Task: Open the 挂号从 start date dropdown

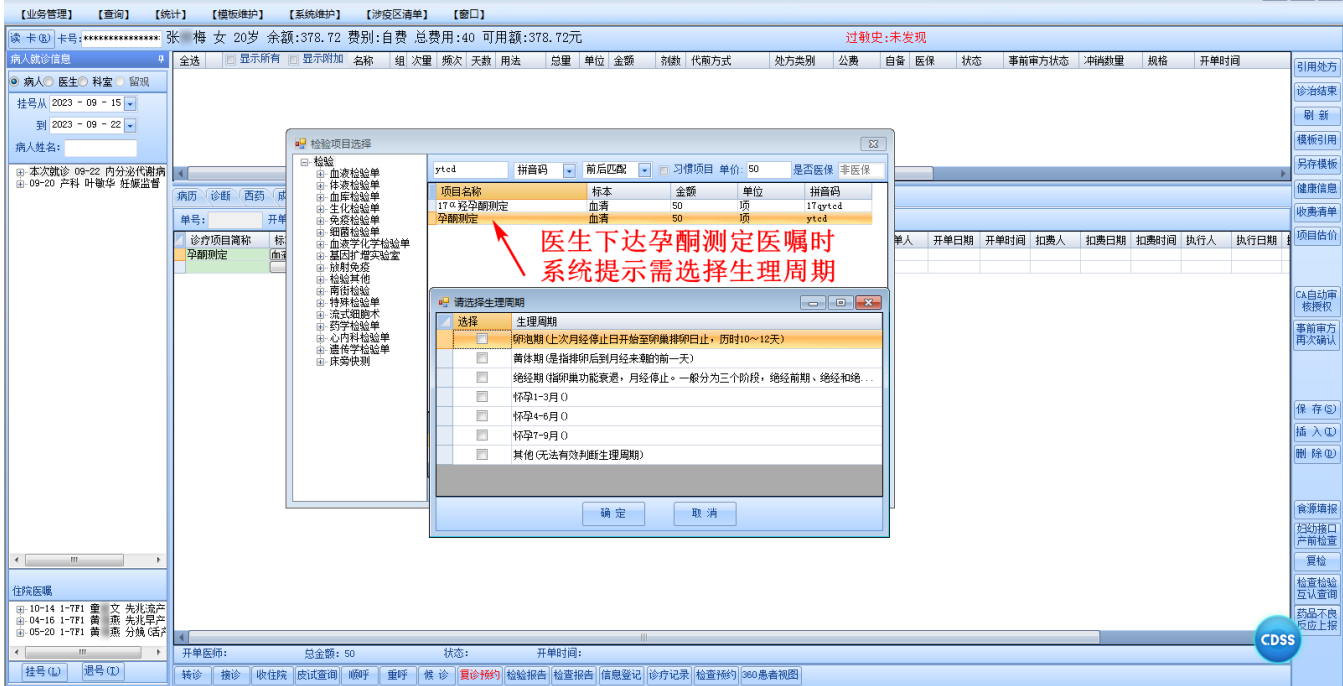Action: pyautogui.click(x=130, y=103)
